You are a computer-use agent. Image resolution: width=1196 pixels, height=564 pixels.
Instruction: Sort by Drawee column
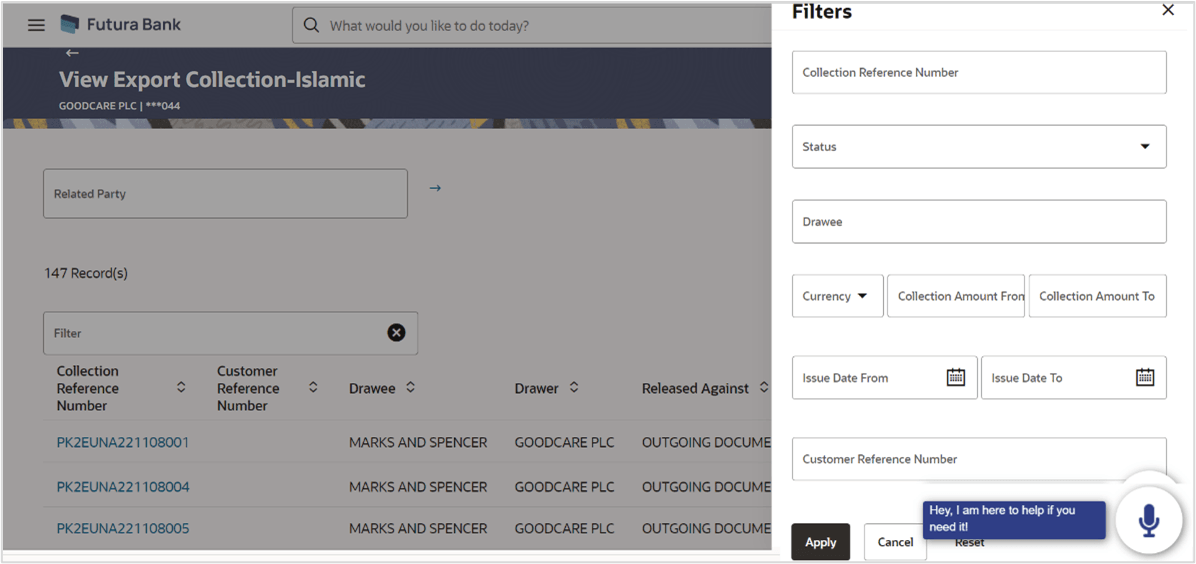(410, 388)
